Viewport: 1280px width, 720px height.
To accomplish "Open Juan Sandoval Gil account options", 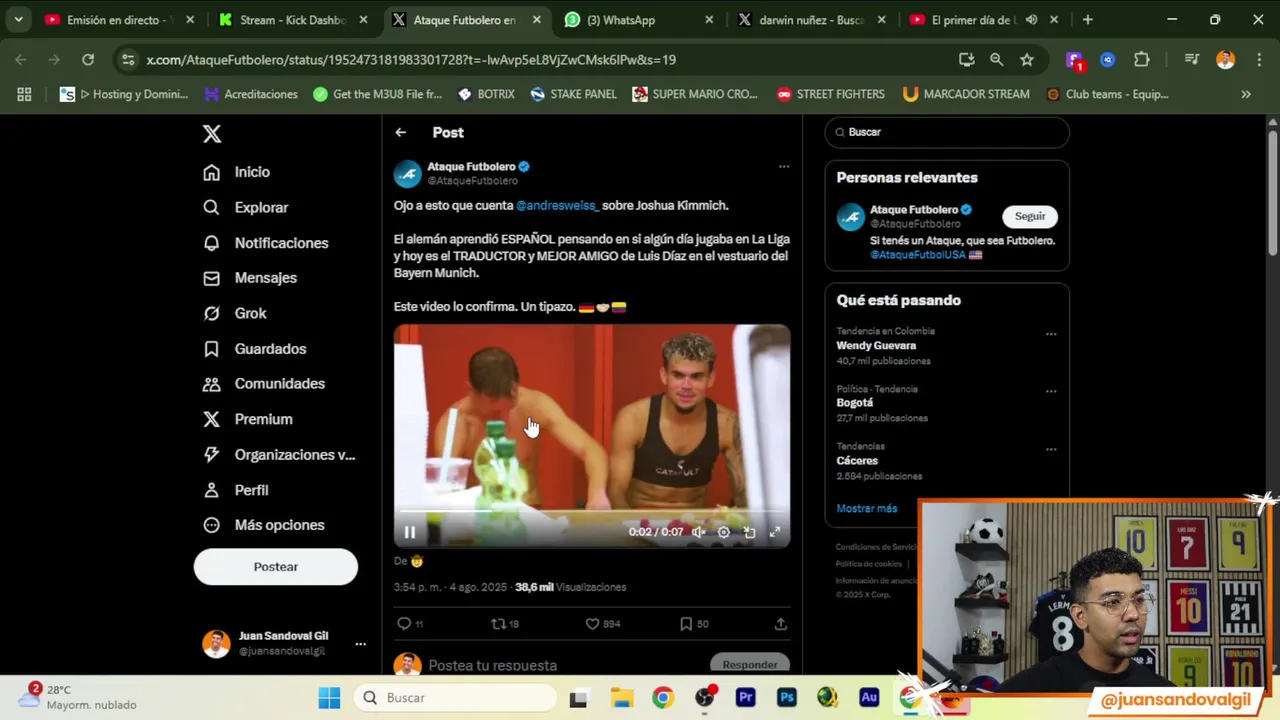I will click(x=360, y=644).
